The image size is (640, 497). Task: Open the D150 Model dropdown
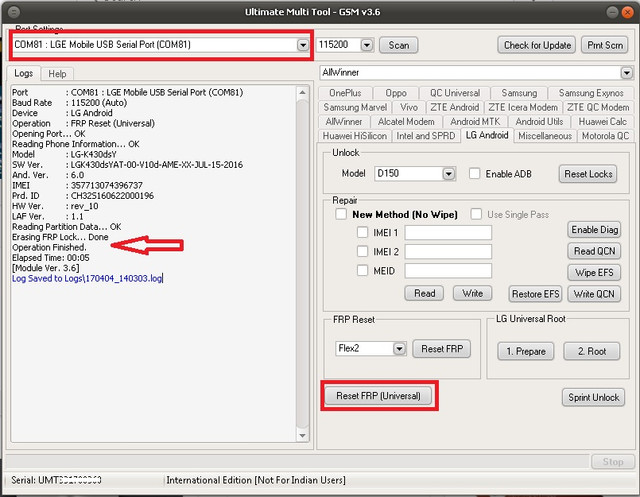coord(449,174)
